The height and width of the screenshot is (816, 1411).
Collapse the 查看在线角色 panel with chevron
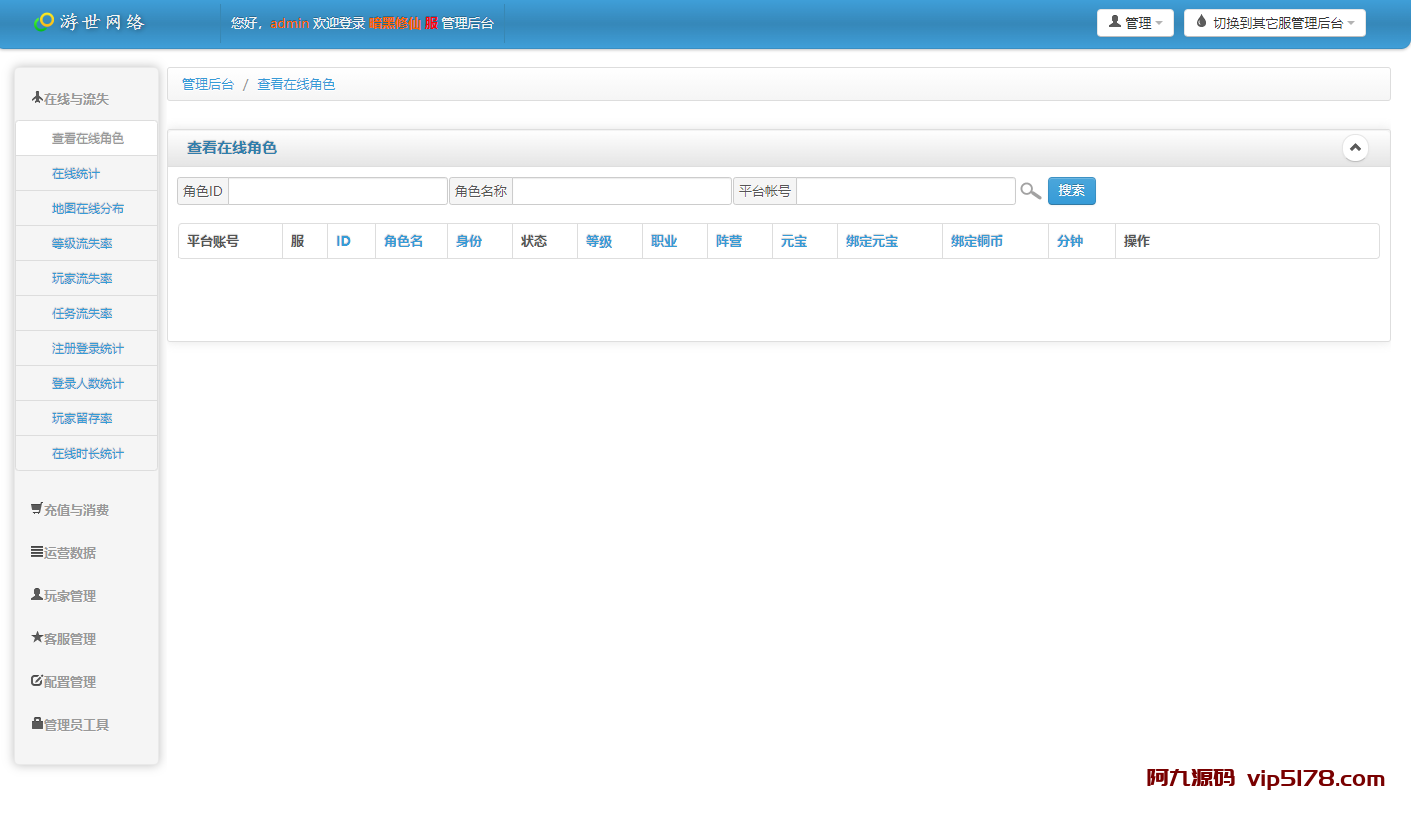coord(1355,148)
